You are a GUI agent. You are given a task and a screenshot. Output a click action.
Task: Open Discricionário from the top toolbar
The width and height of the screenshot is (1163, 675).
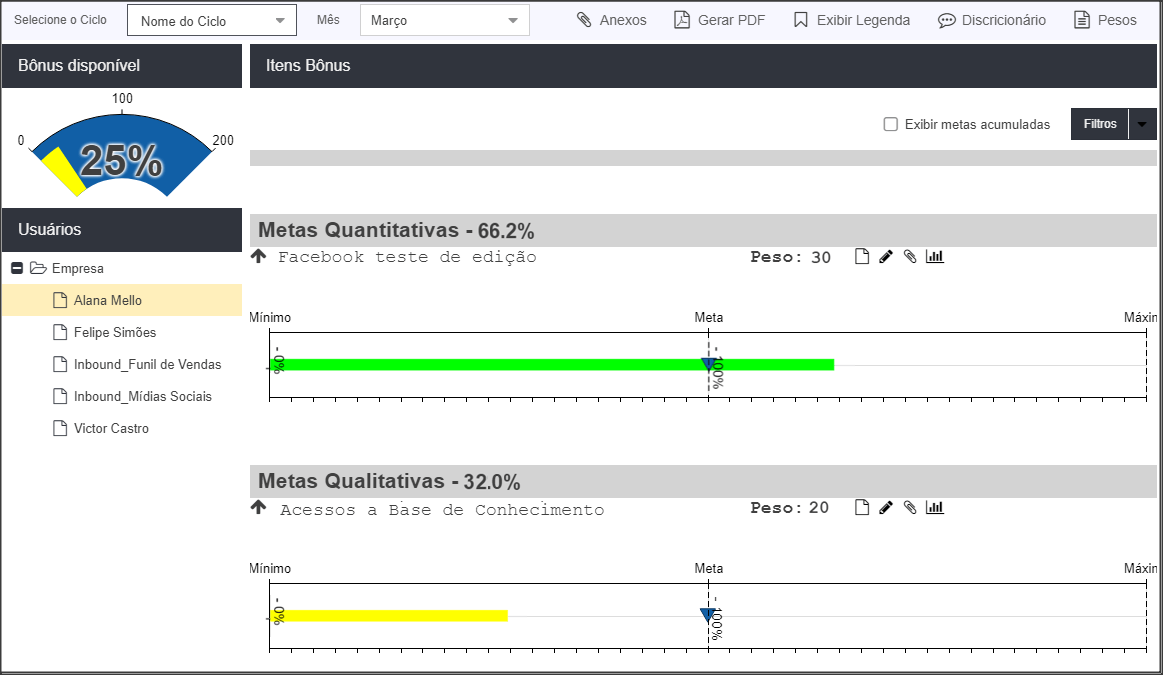coord(992,20)
